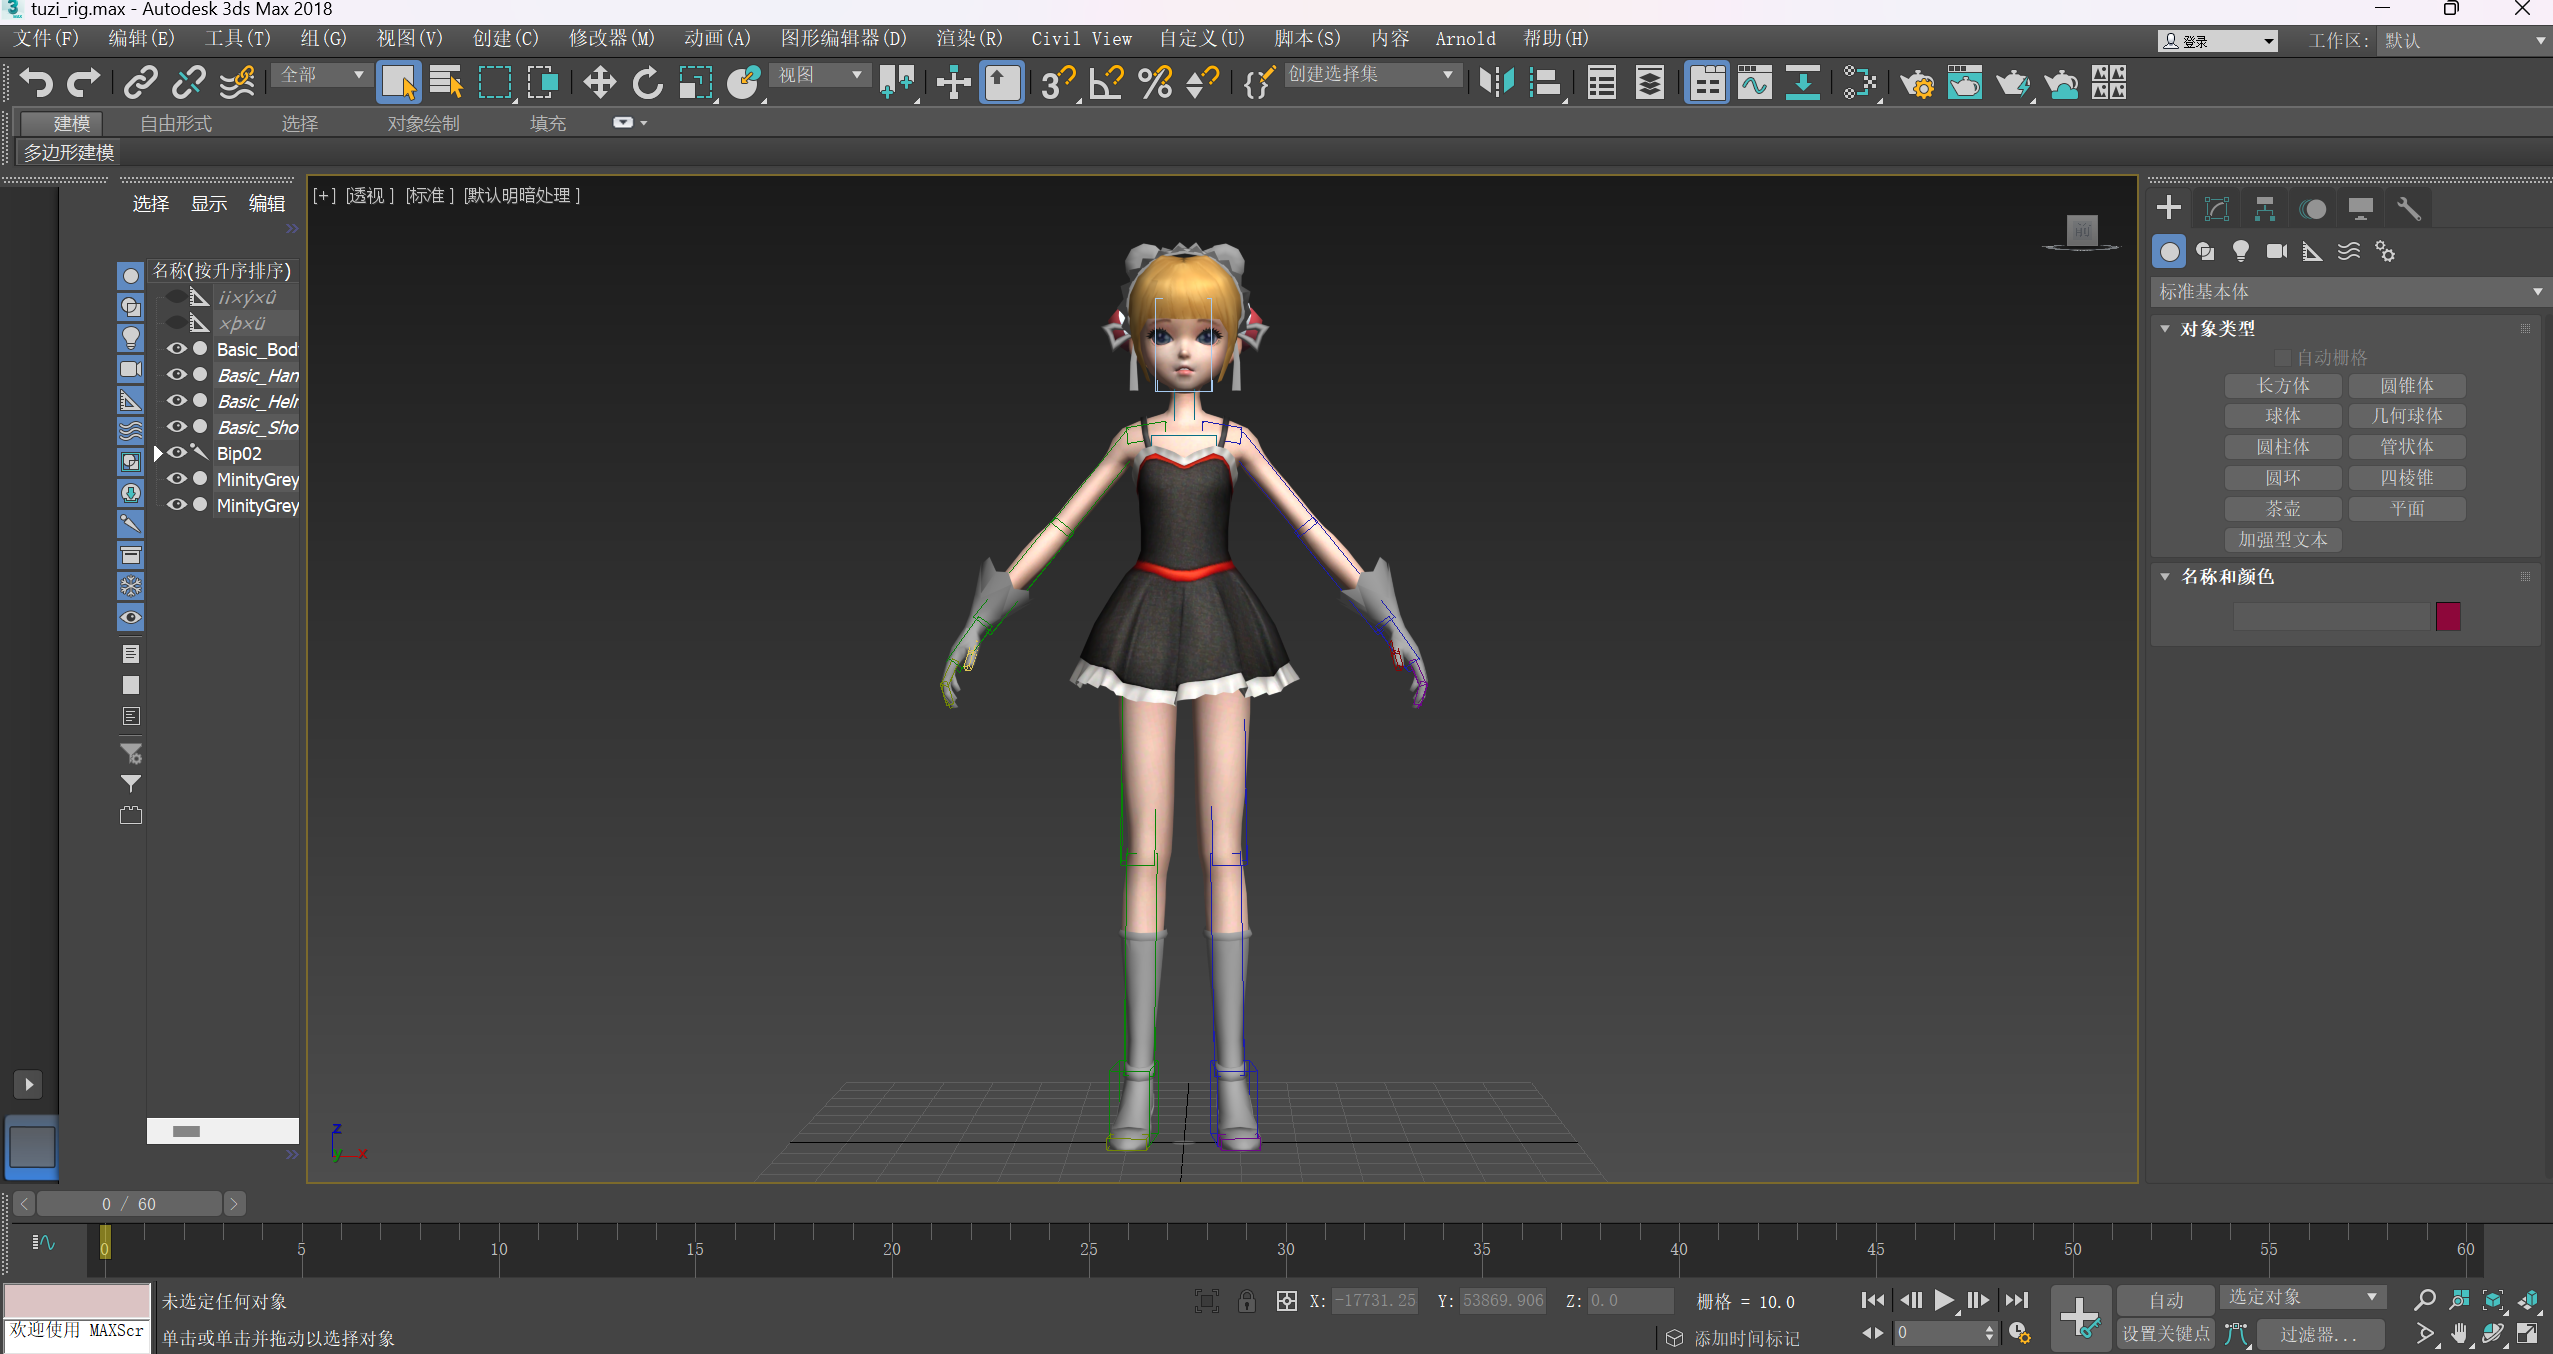Hide the Basic_Helr object eye icon
The height and width of the screenshot is (1354, 2553).
pyautogui.click(x=177, y=401)
